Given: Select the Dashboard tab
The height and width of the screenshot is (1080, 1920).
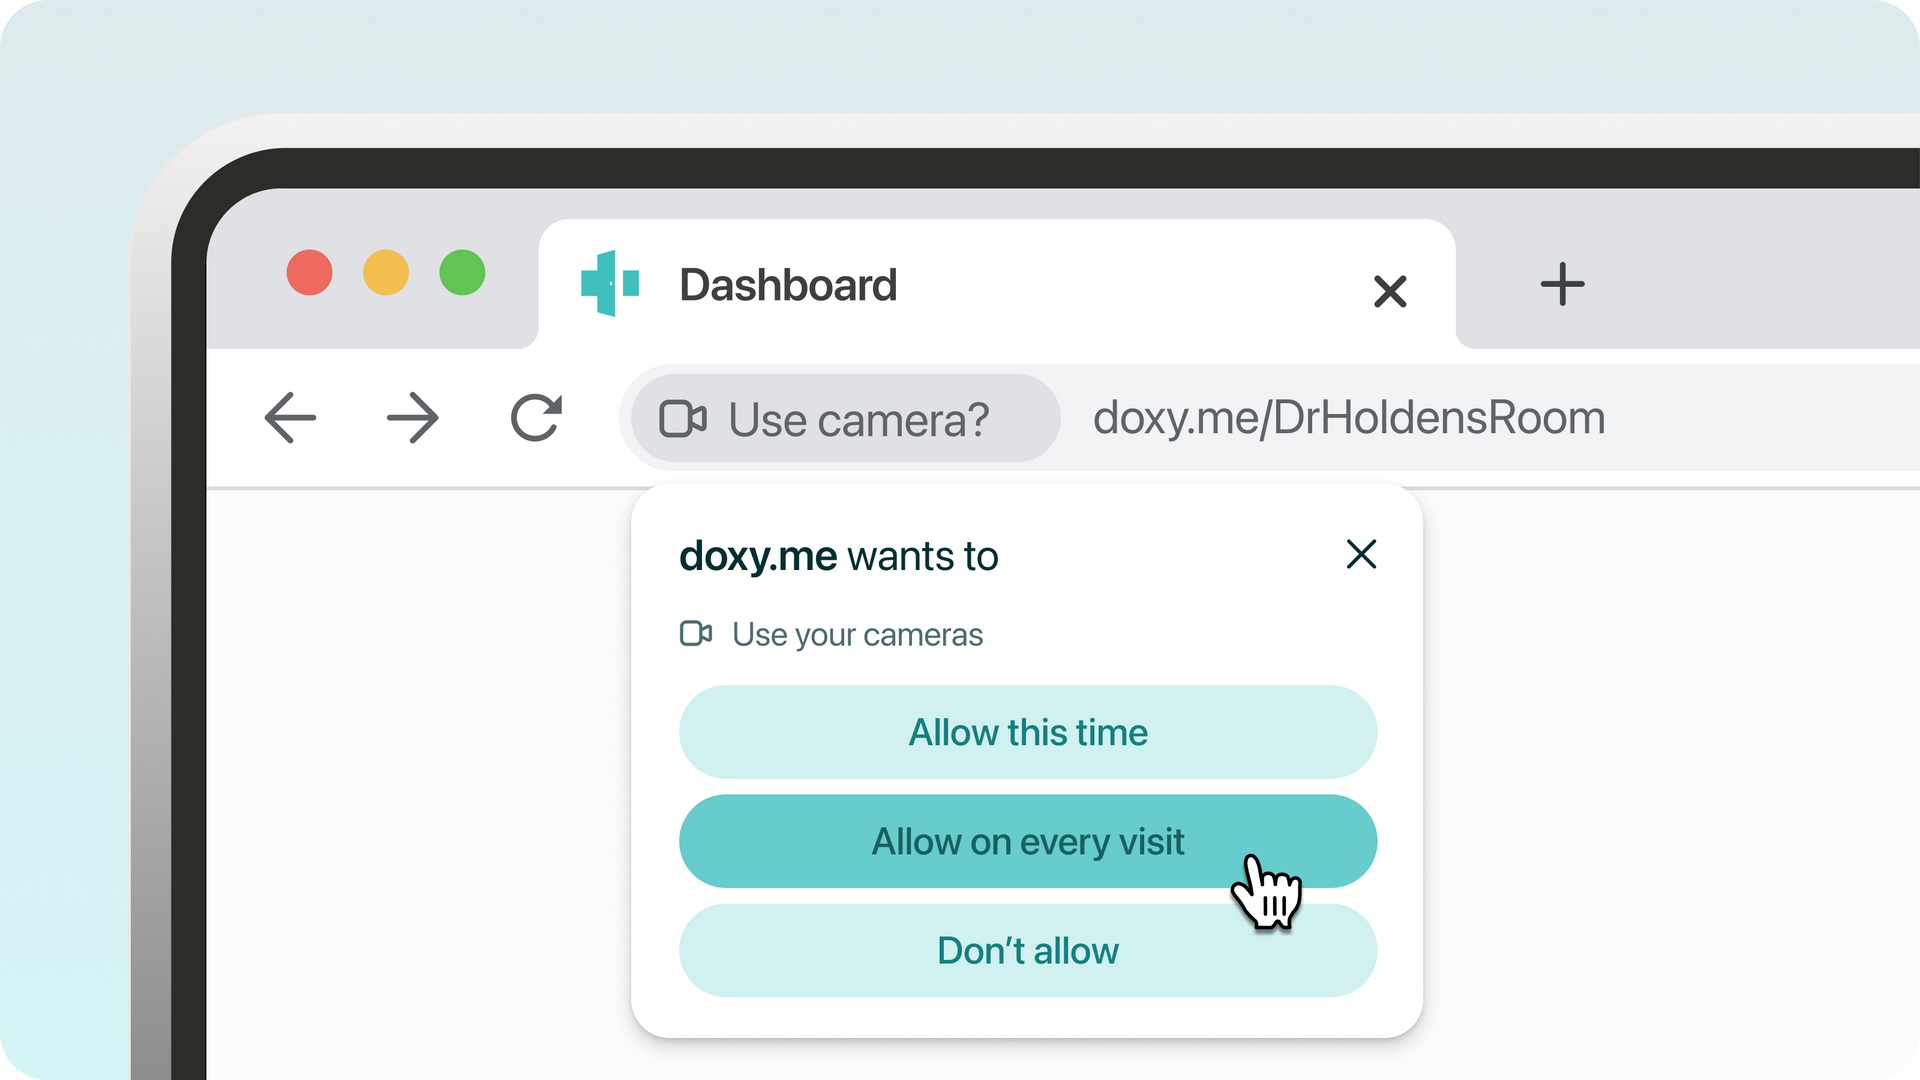Looking at the screenshot, I should (788, 286).
